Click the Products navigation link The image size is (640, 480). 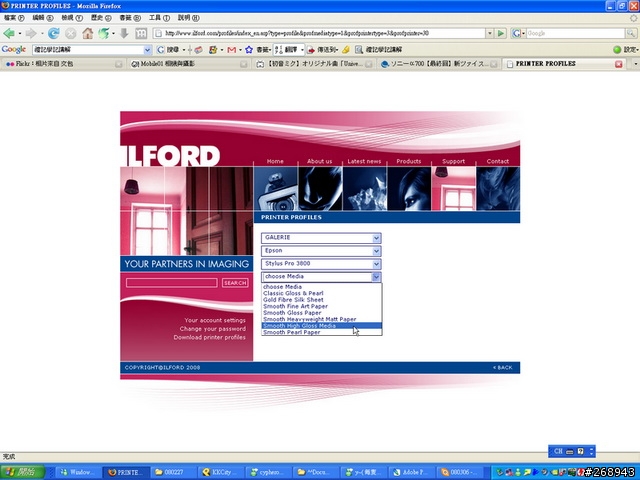coord(409,161)
